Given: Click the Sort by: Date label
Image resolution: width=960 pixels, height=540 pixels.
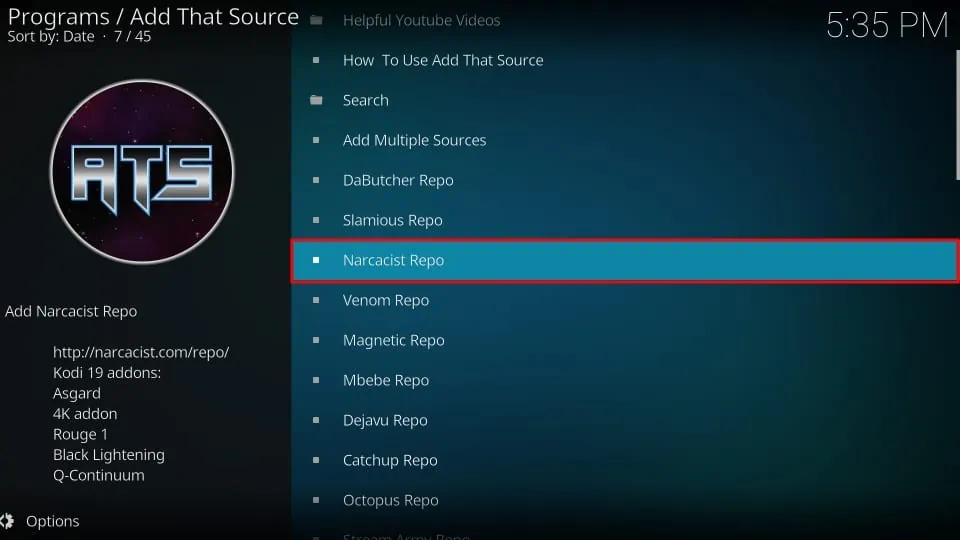Looking at the screenshot, I should coord(51,37).
